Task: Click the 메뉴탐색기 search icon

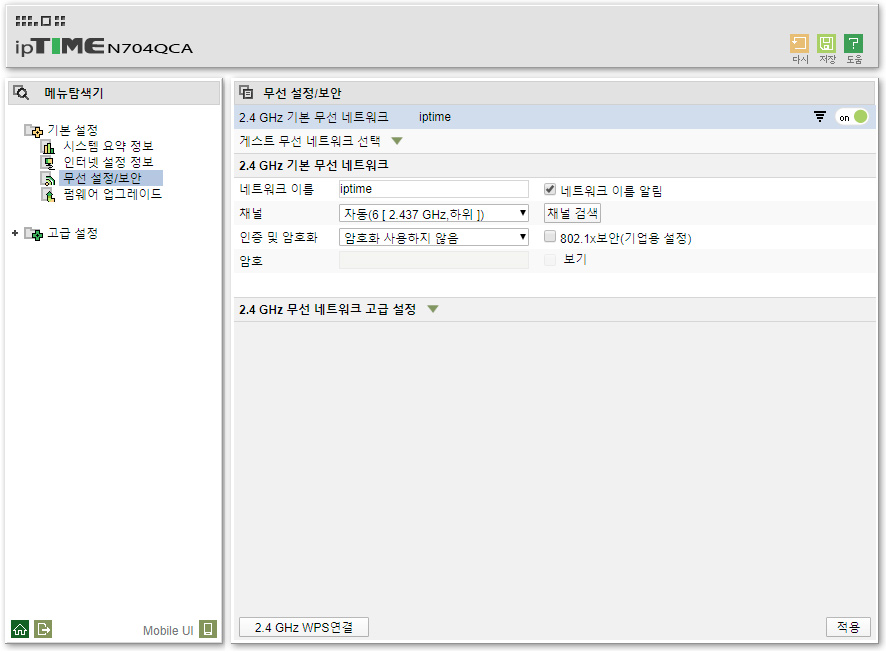Action: pos(21,93)
